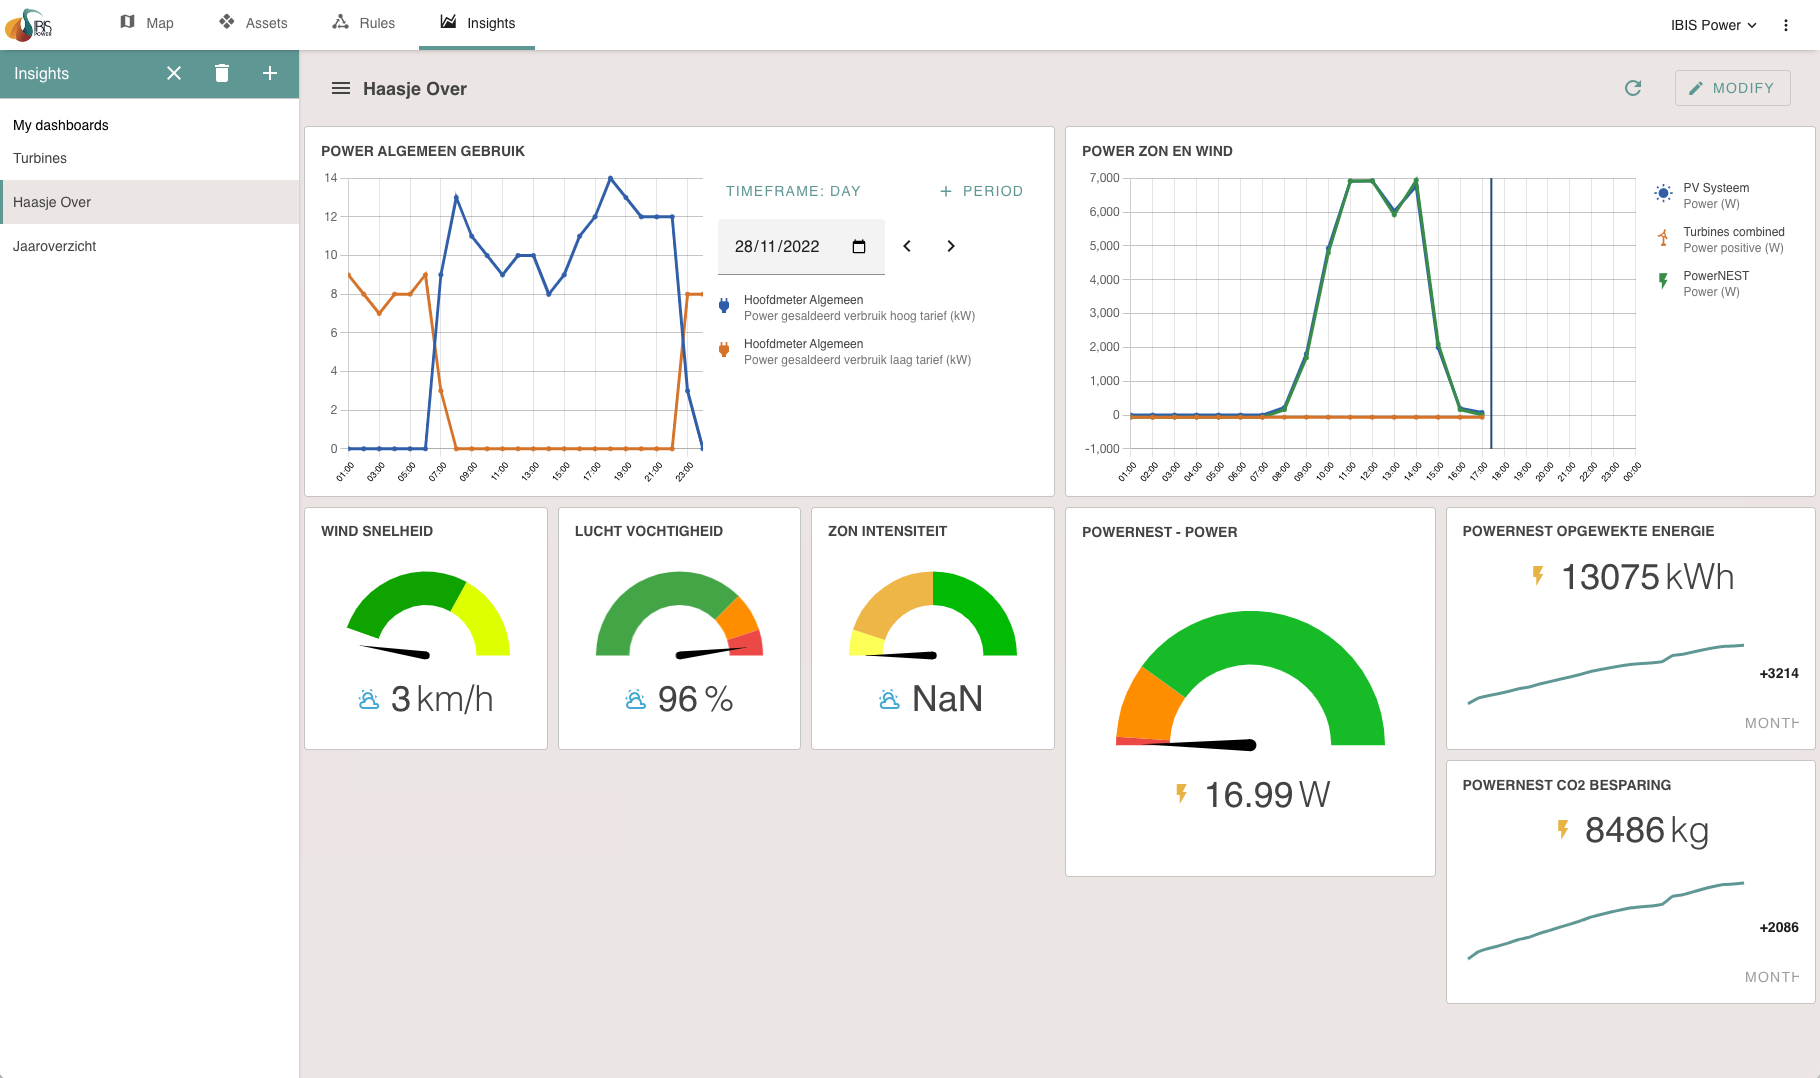Toggle the hamburger menu beside Haasje Over
The image size is (1820, 1078).
coord(341,88)
